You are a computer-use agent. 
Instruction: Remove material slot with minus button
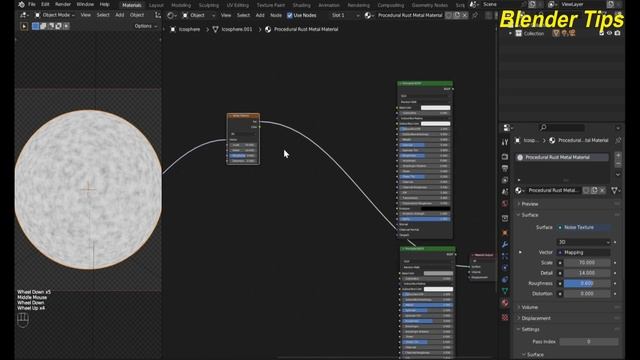tap(618, 164)
